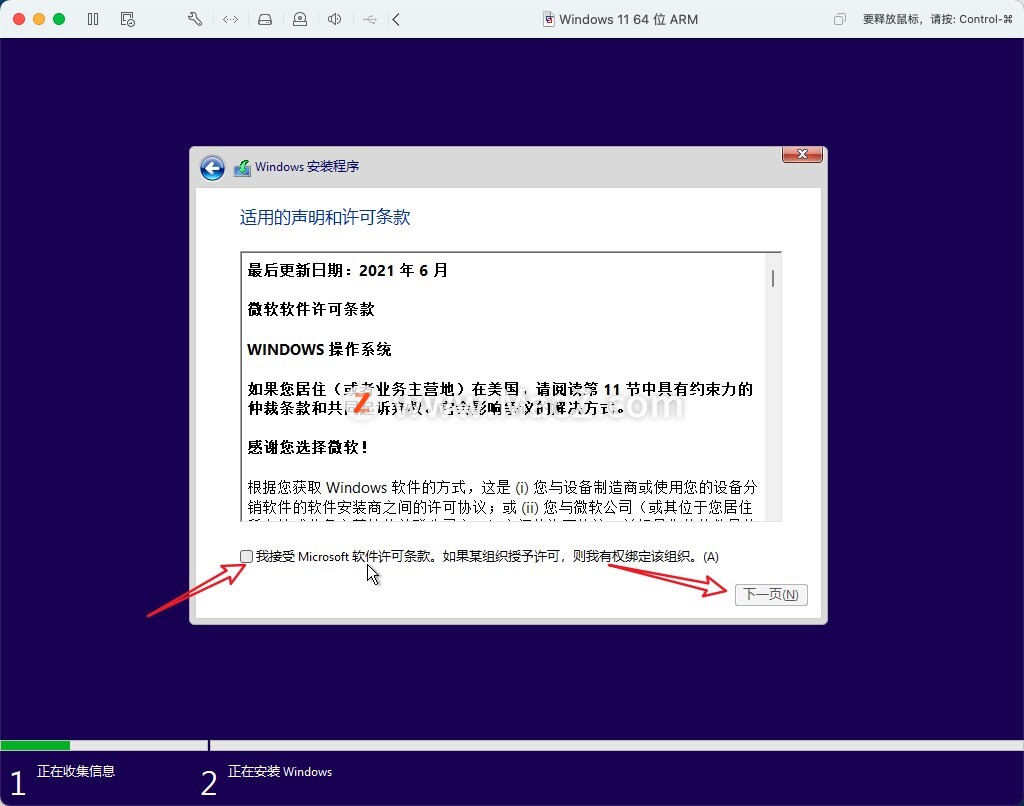Viewport: 1024px width, 806px height.
Task: Click the window title Windows 11 64 位 ARM
Action: pyautogui.click(x=628, y=20)
